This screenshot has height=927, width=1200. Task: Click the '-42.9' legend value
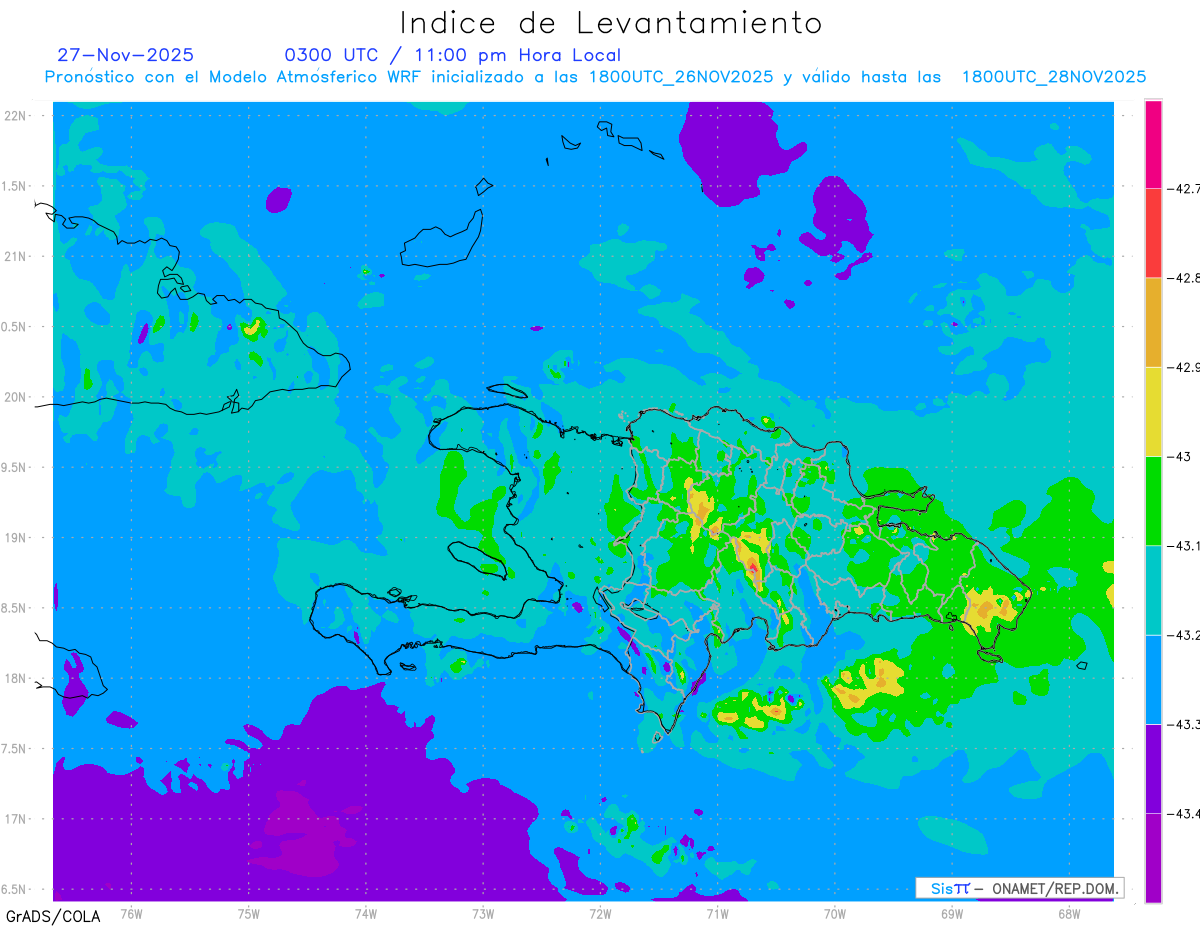pos(1182,367)
